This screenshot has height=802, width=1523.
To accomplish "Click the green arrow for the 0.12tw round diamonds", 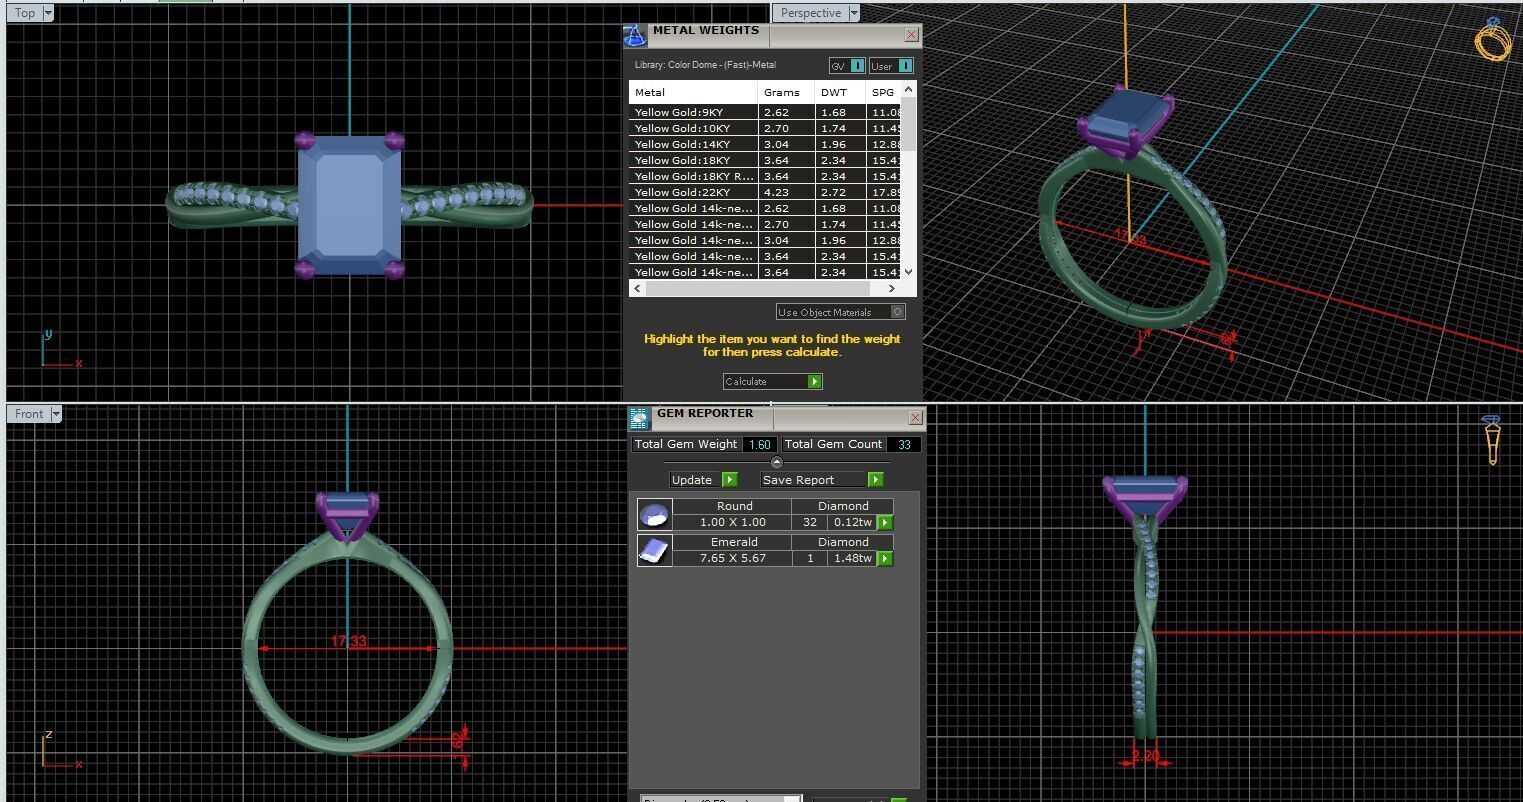I will (885, 523).
